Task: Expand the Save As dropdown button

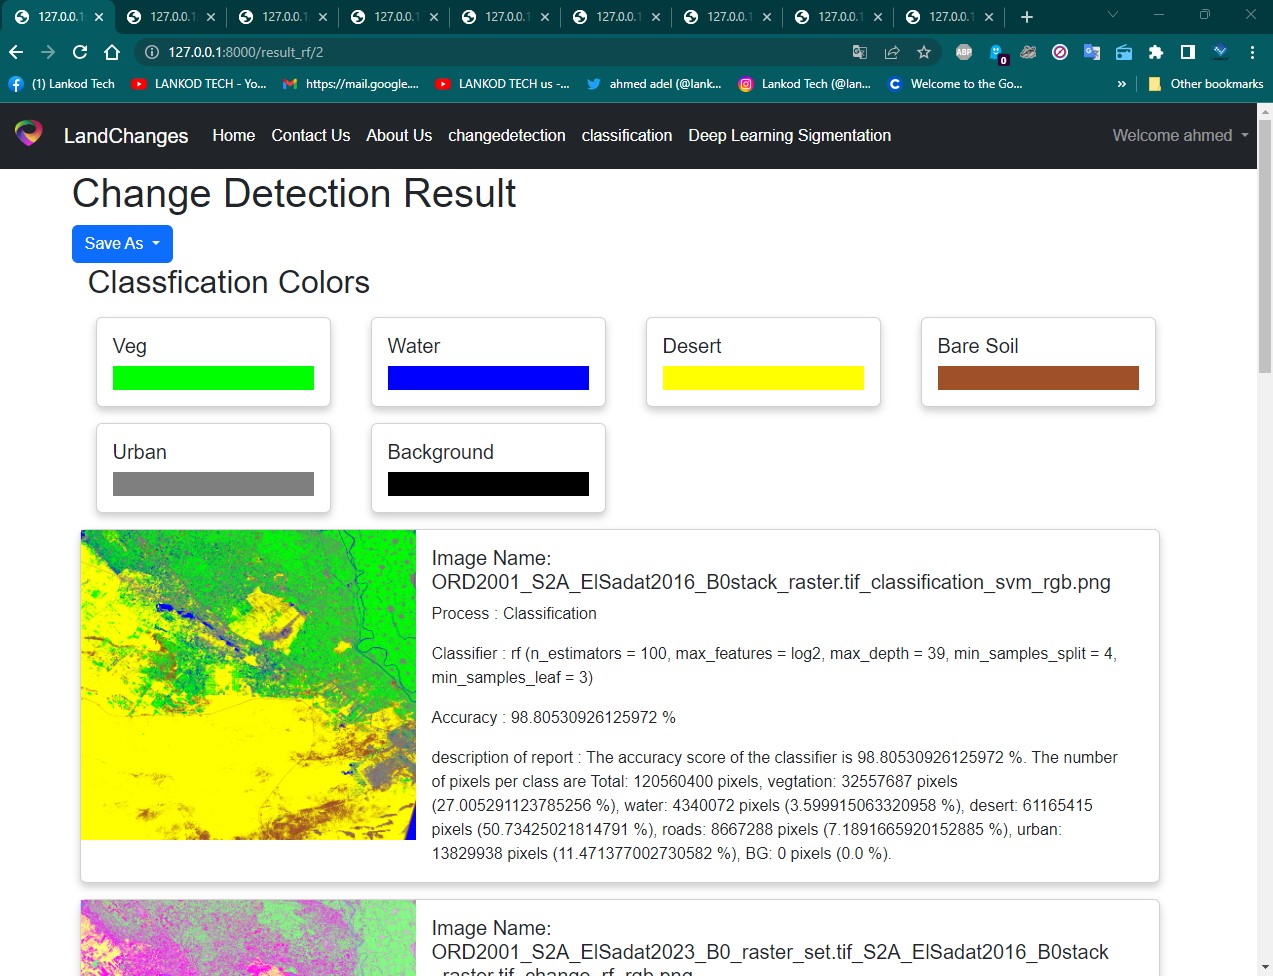Action: [x=122, y=244]
